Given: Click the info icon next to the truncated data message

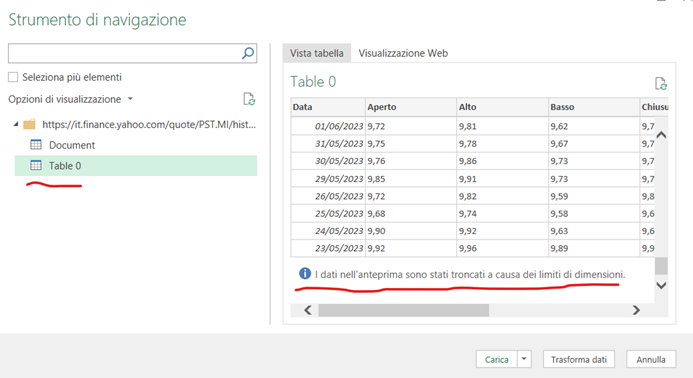Looking at the screenshot, I should (305, 274).
